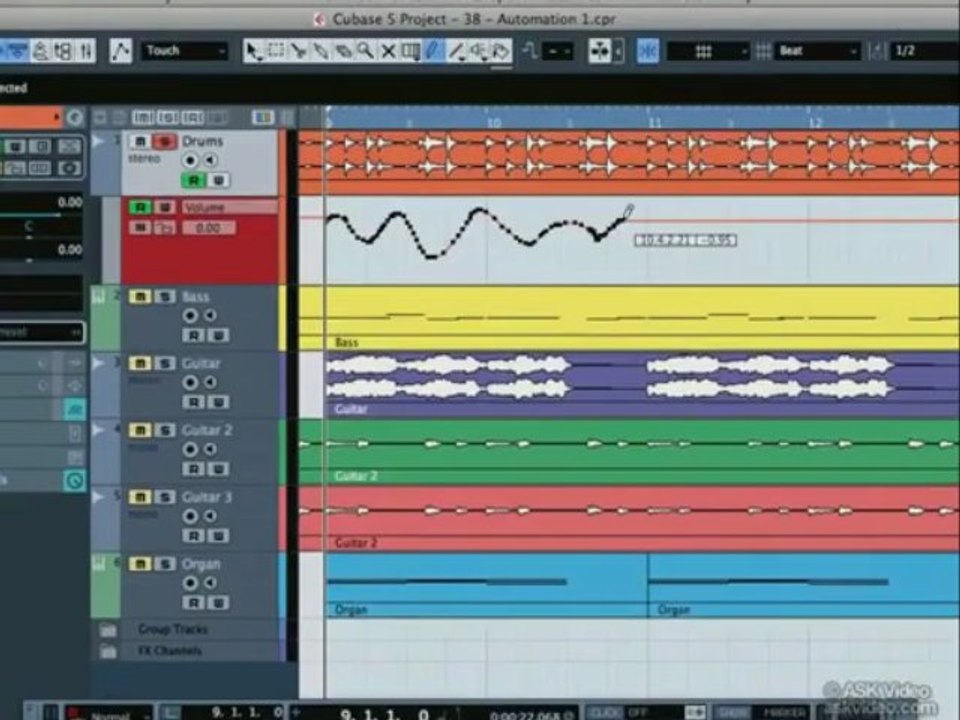
Task: Open the automation panel icon
Action: 121,51
